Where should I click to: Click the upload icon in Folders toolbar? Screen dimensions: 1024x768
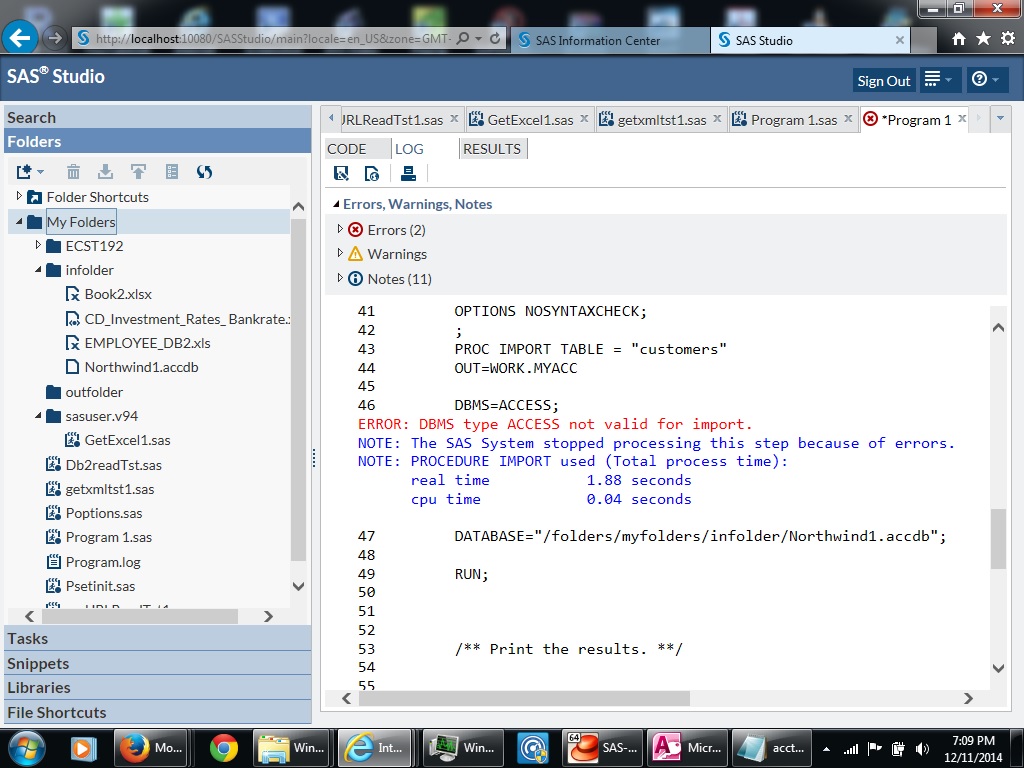138,172
